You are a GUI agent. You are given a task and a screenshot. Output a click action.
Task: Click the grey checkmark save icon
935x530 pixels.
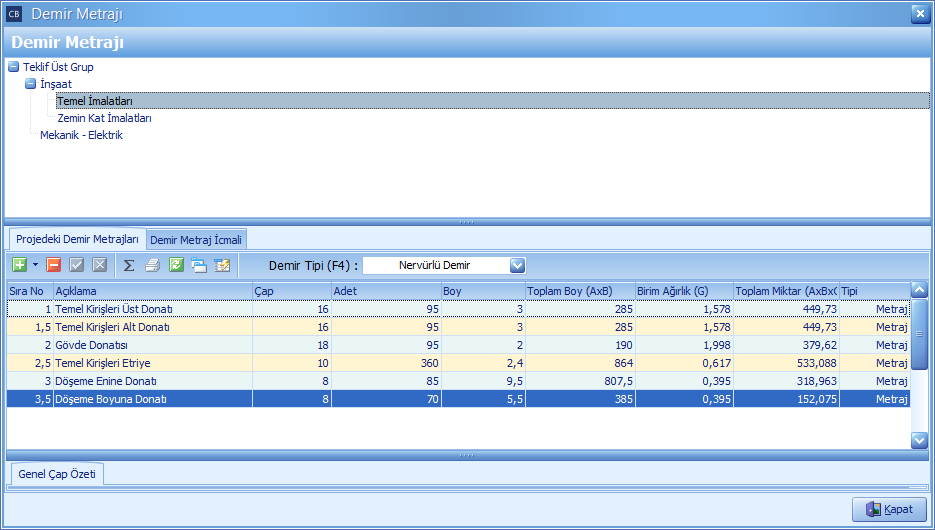pyautogui.click(x=77, y=265)
